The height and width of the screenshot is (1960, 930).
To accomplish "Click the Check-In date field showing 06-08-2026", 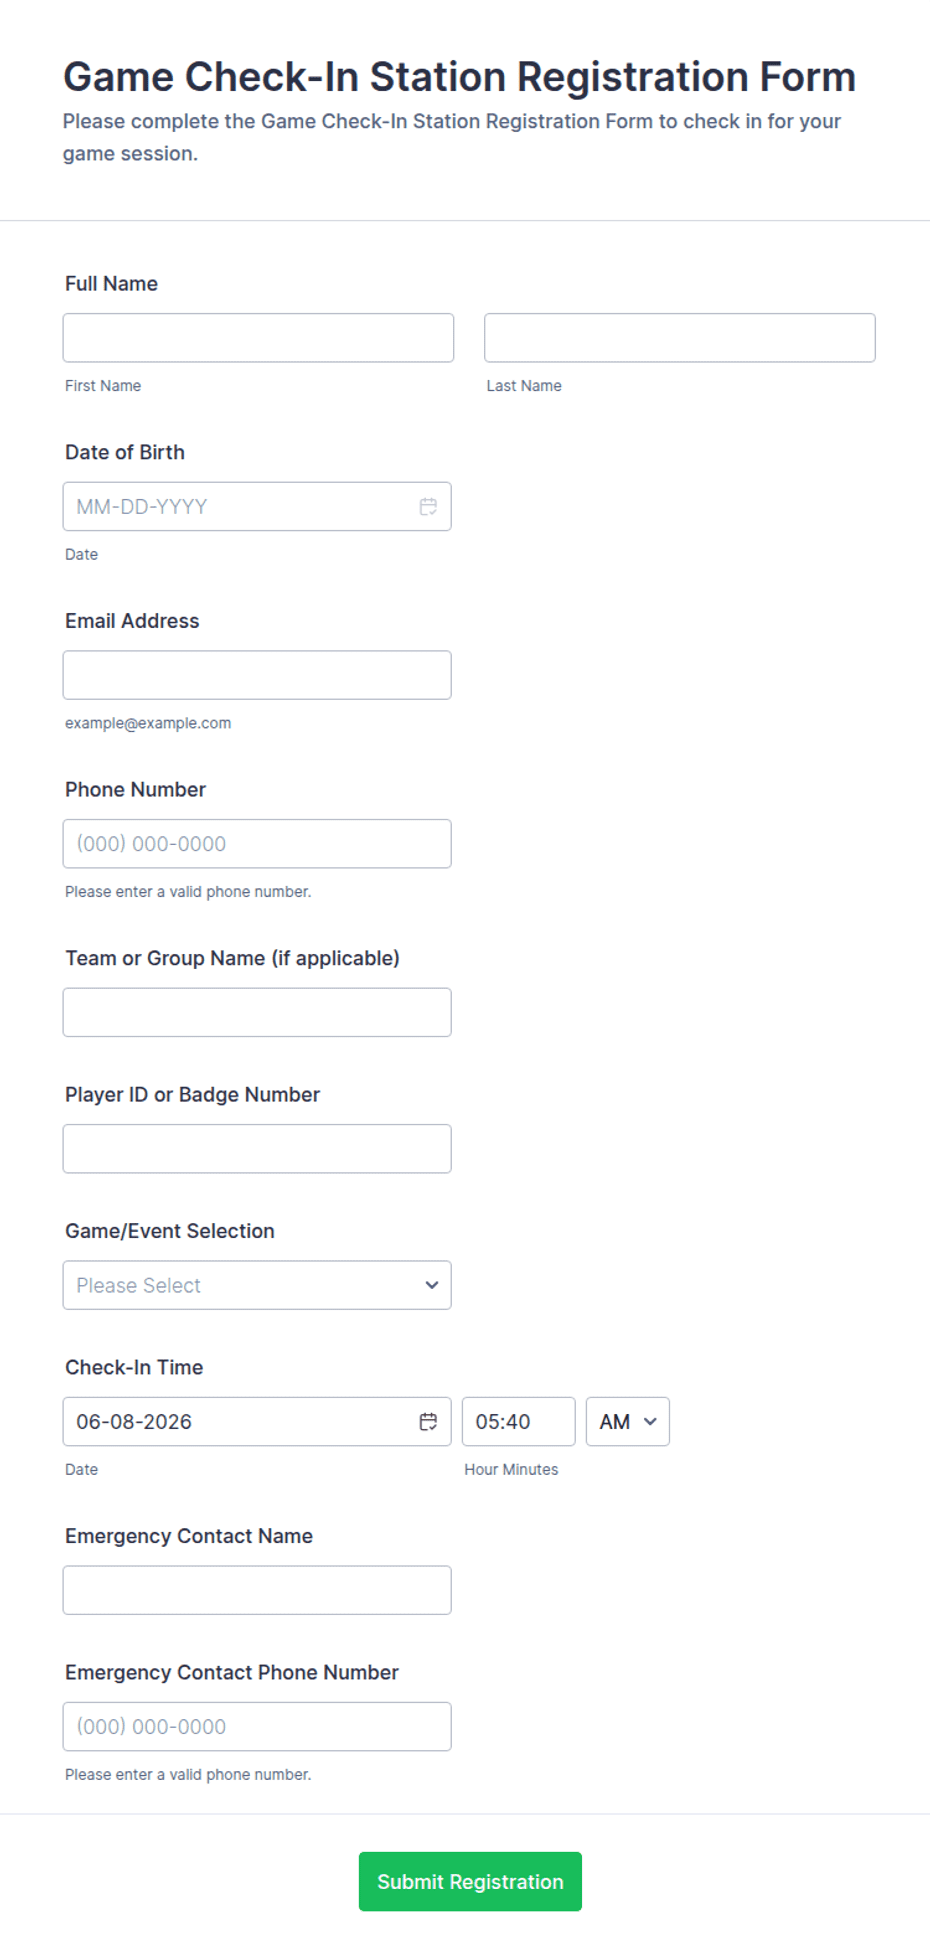I will tap(257, 1422).
